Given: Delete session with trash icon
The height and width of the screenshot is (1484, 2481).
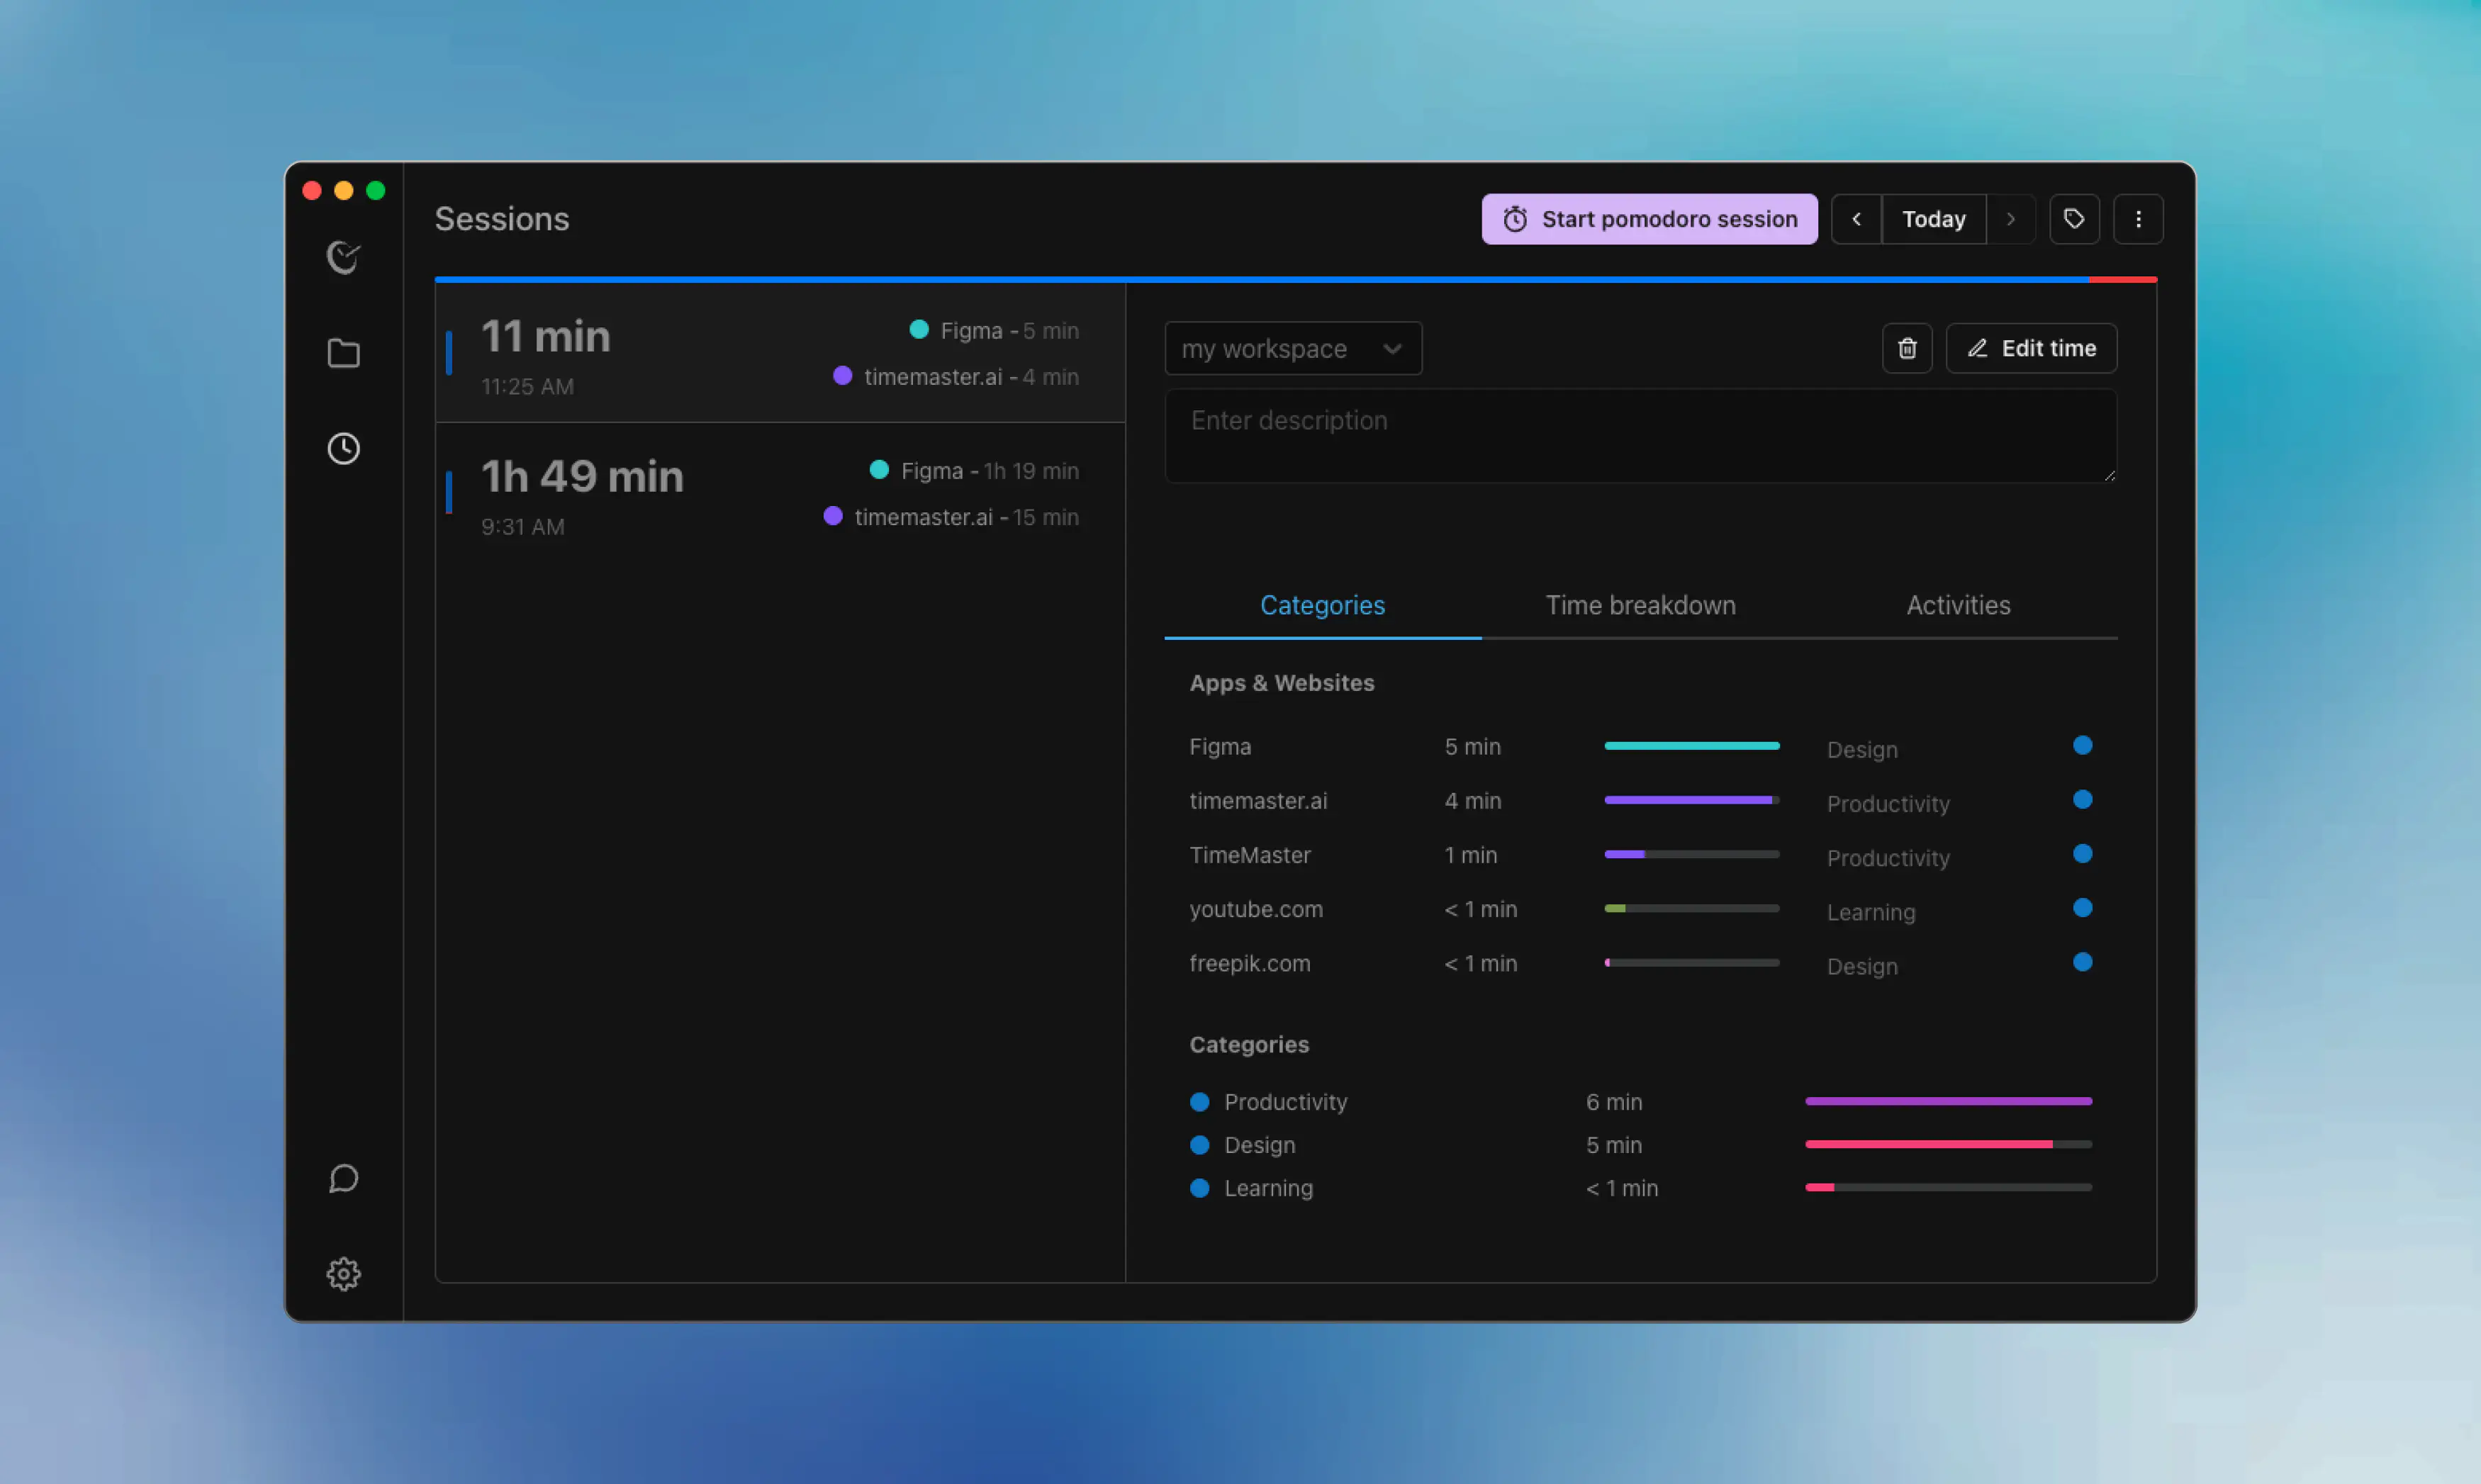Looking at the screenshot, I should [x=1907, y=348].
